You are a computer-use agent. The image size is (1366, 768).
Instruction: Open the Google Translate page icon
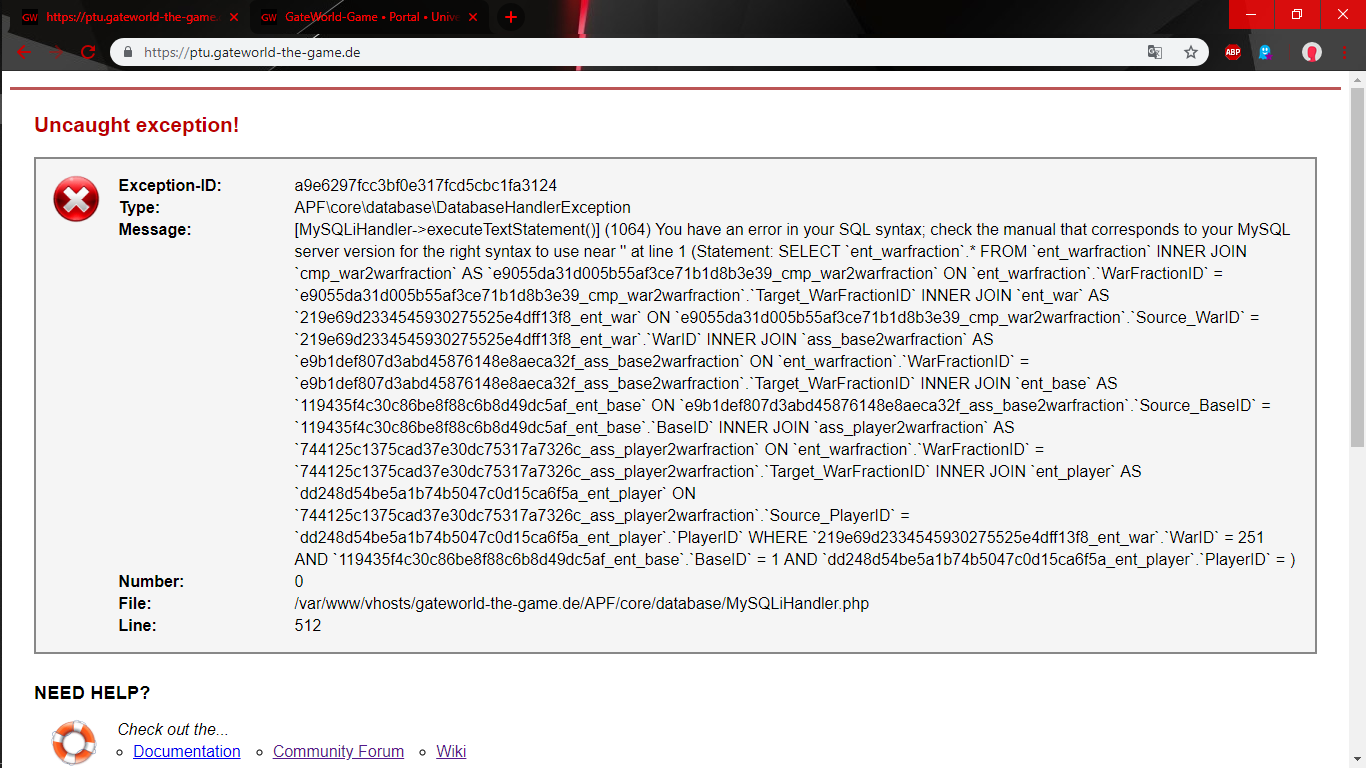1154,53
